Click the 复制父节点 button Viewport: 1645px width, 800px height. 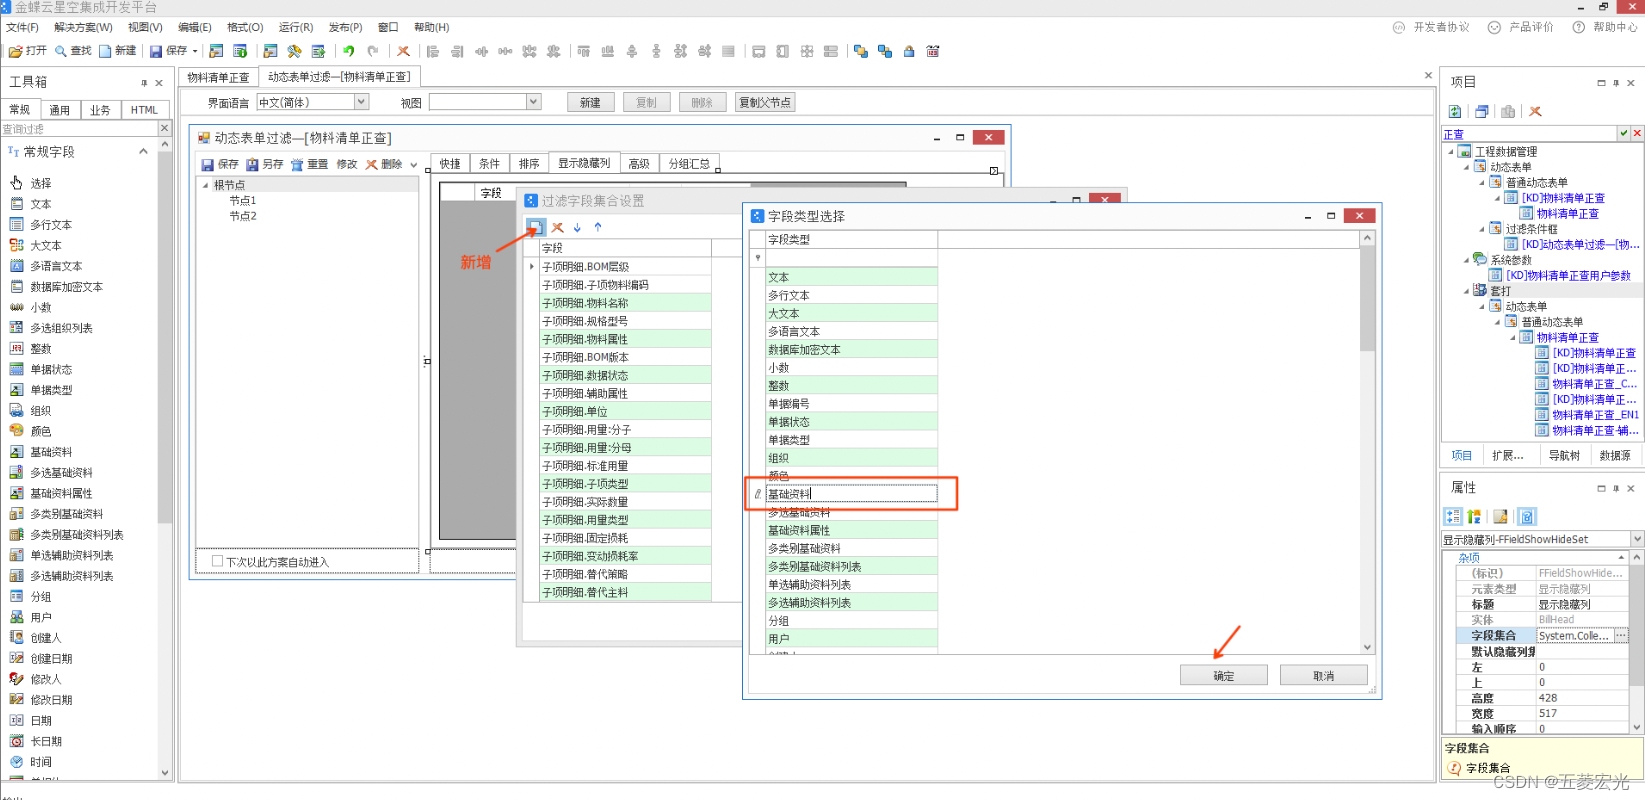point(765,102)
